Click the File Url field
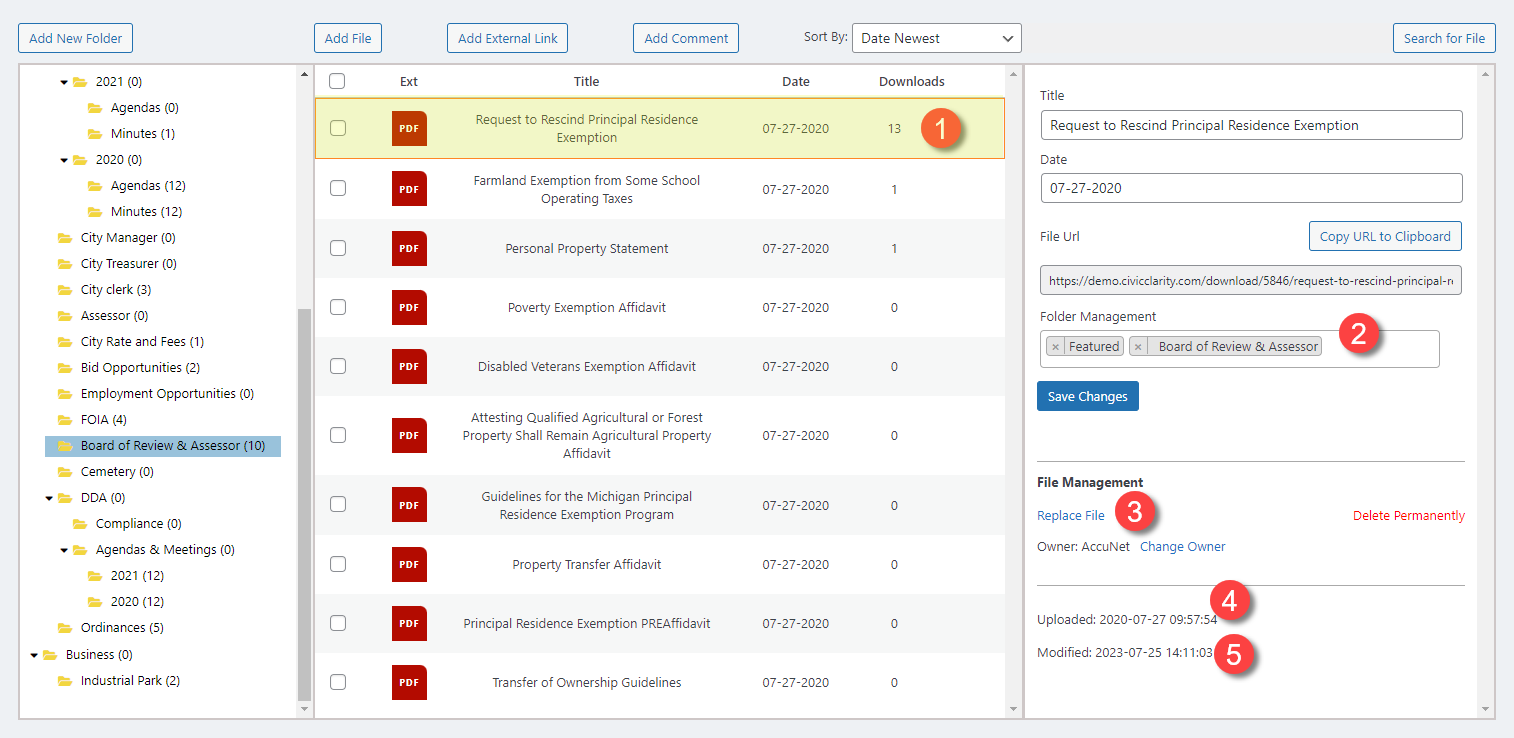 coord(1251,281)
